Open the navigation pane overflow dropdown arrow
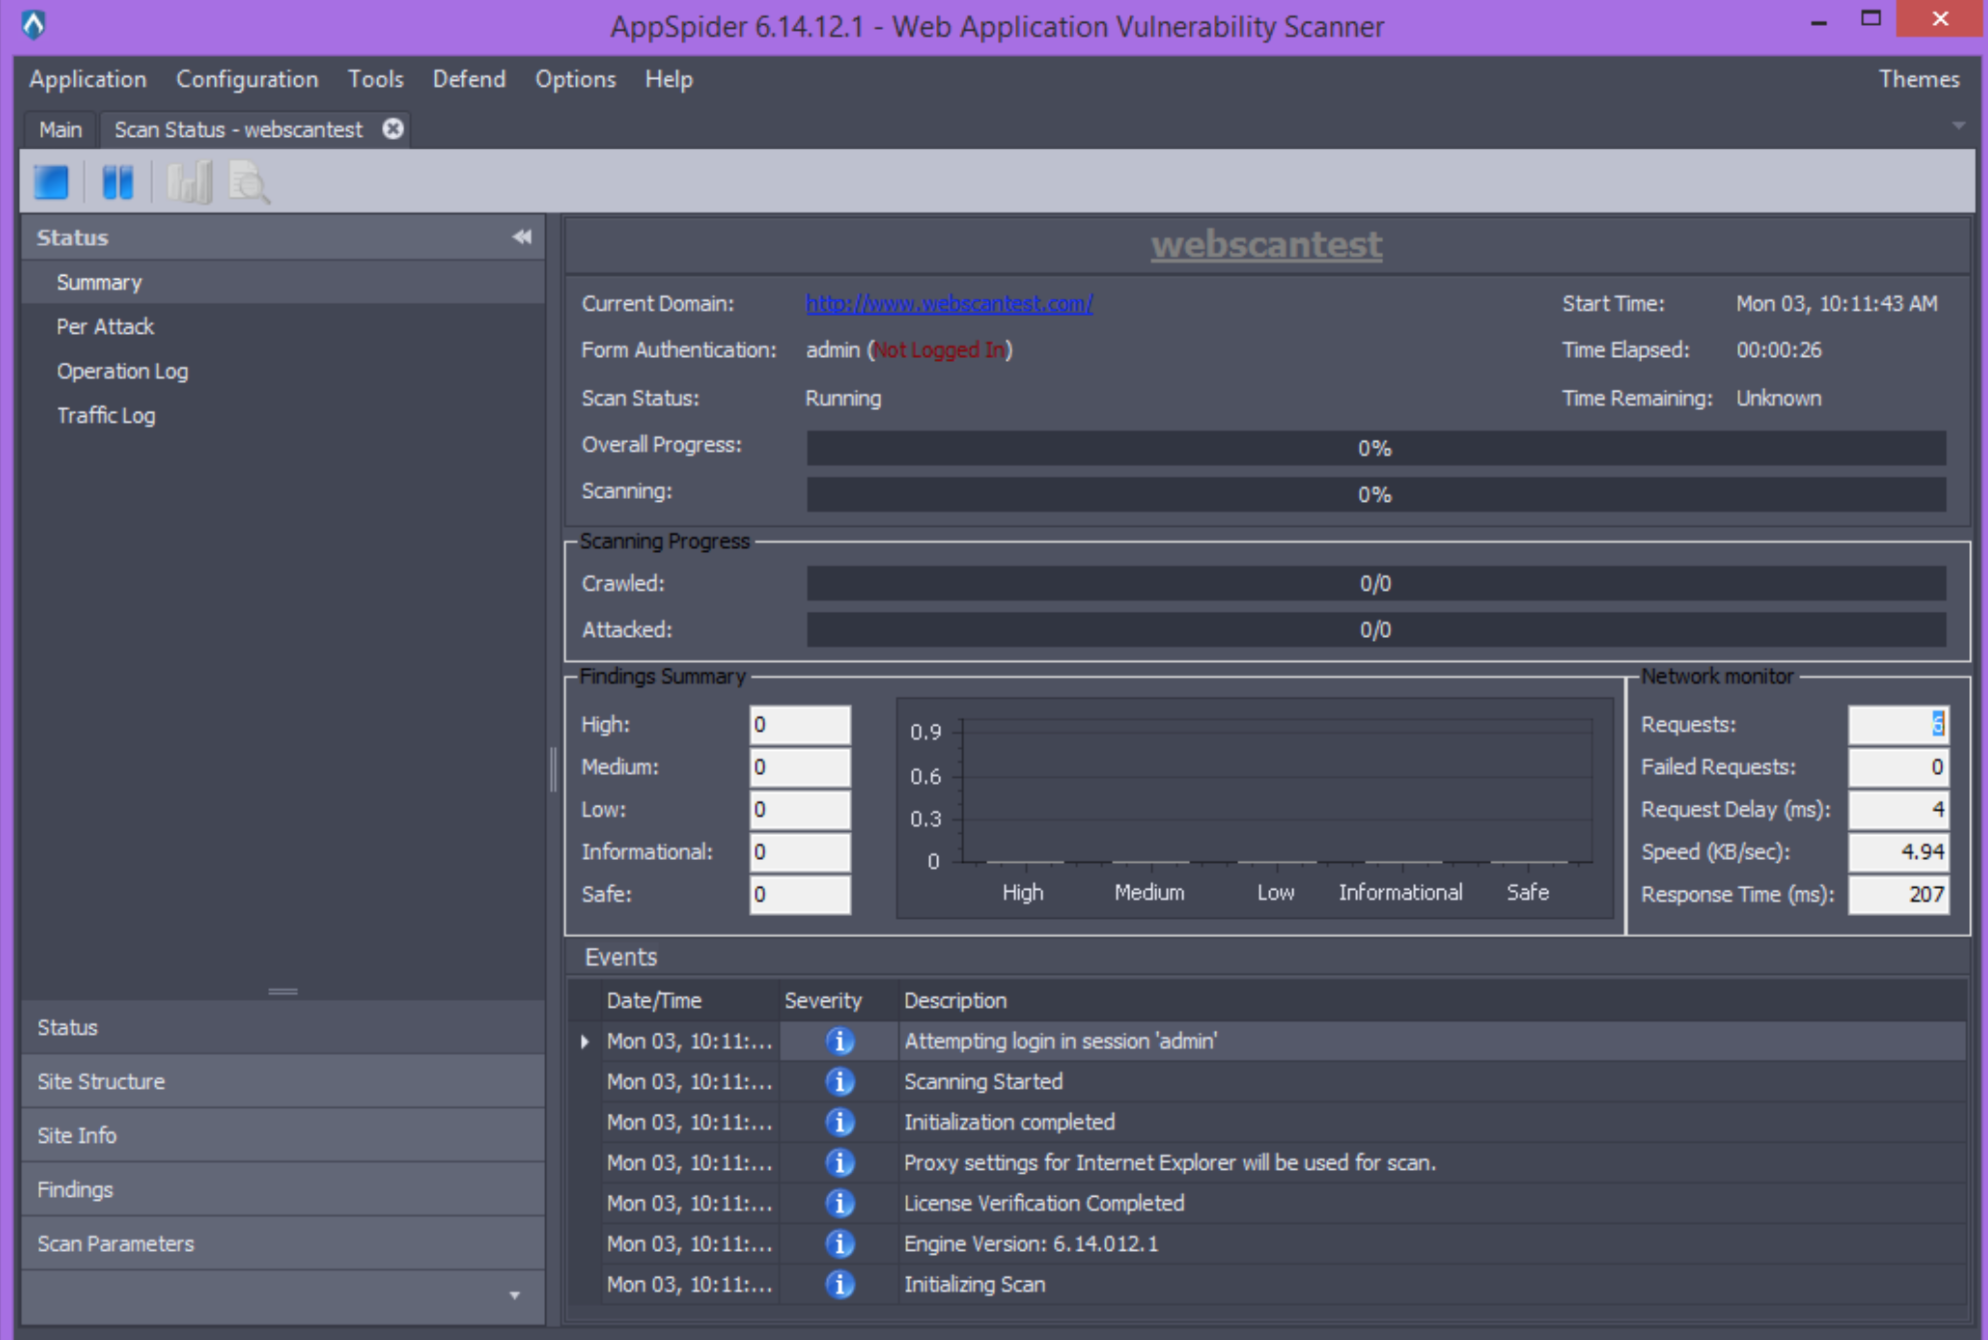Image resolution: width=1988 pixels, height=1340 pixels. point(514,1295)
